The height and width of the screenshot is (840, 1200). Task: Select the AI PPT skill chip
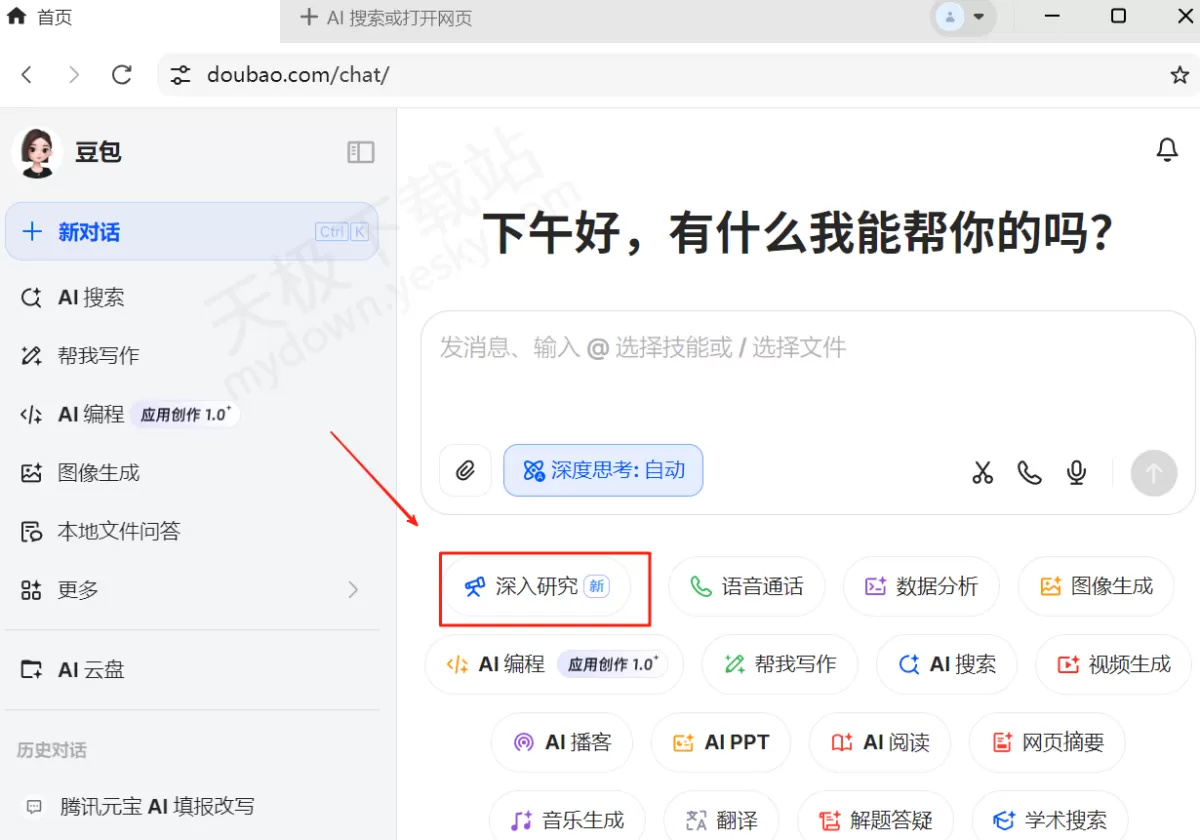coord(720,742)
